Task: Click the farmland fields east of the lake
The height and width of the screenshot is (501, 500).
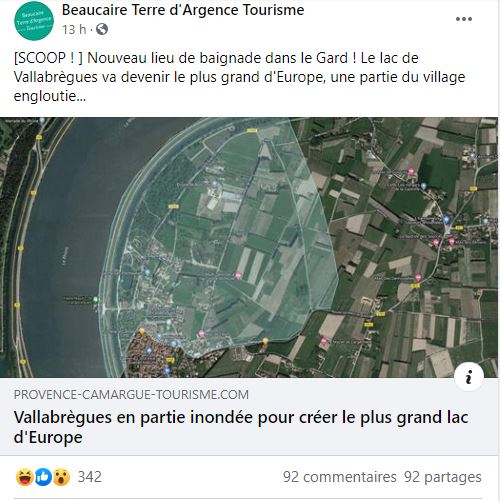Action: click(417, 250)
